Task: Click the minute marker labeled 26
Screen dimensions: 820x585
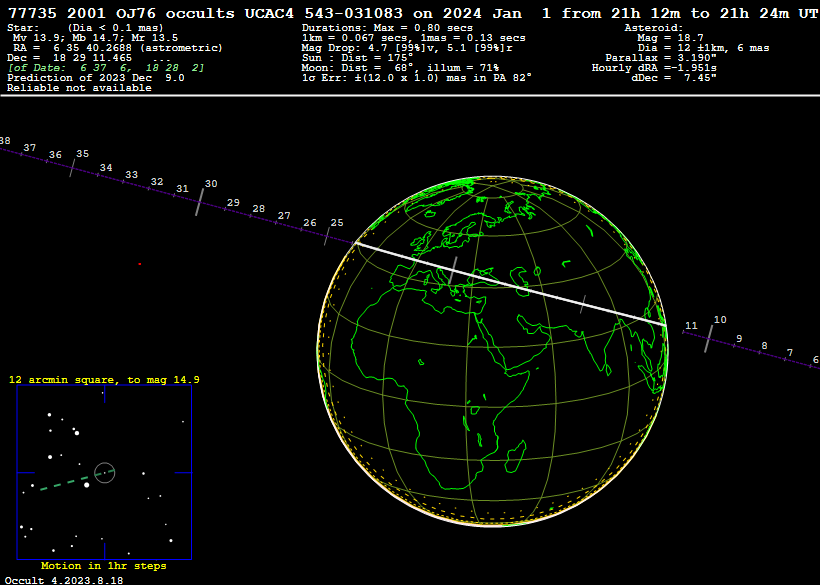Action: (310, 223)
